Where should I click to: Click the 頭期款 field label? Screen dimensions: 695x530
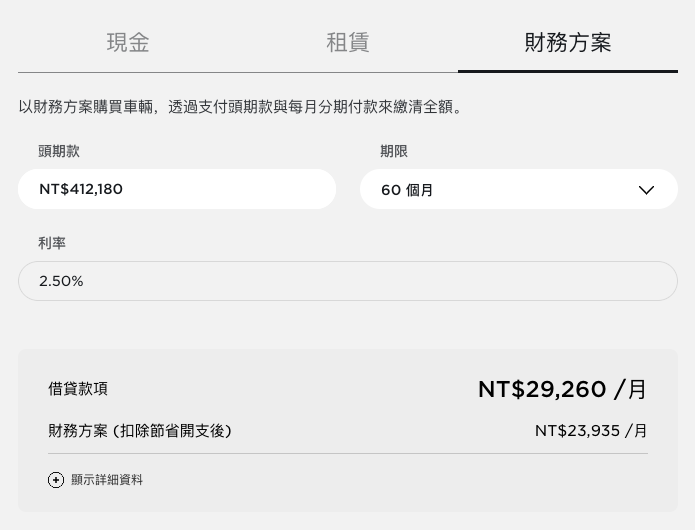(59, 151)
